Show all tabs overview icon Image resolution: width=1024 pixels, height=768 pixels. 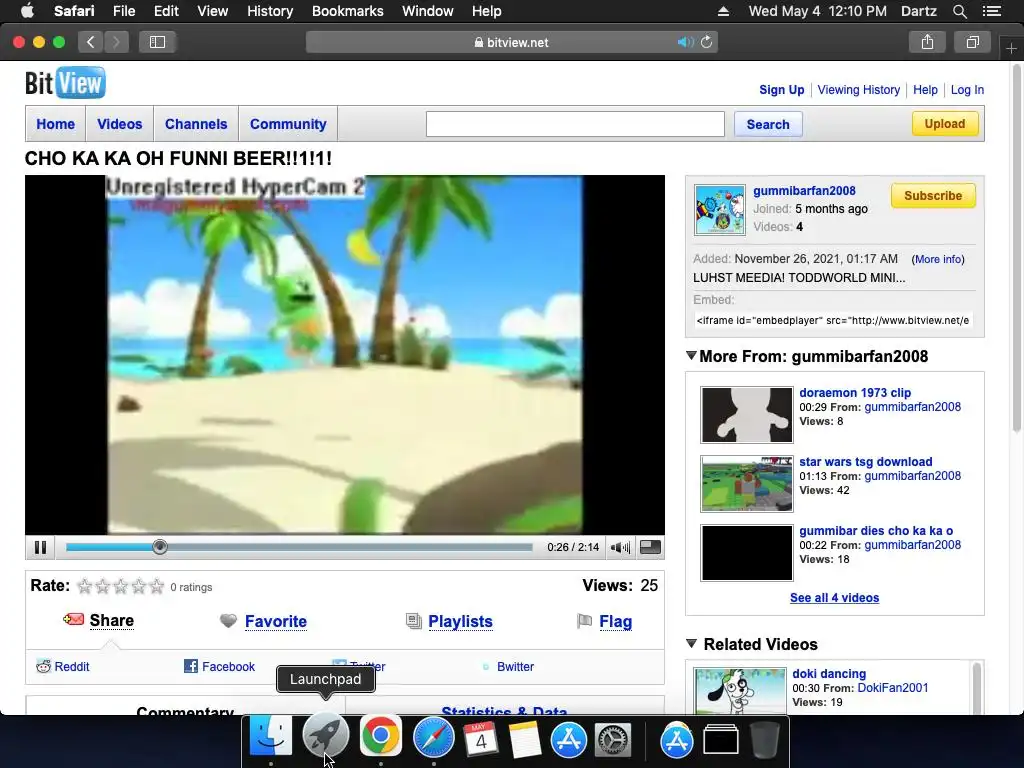(x=972, y=42)
